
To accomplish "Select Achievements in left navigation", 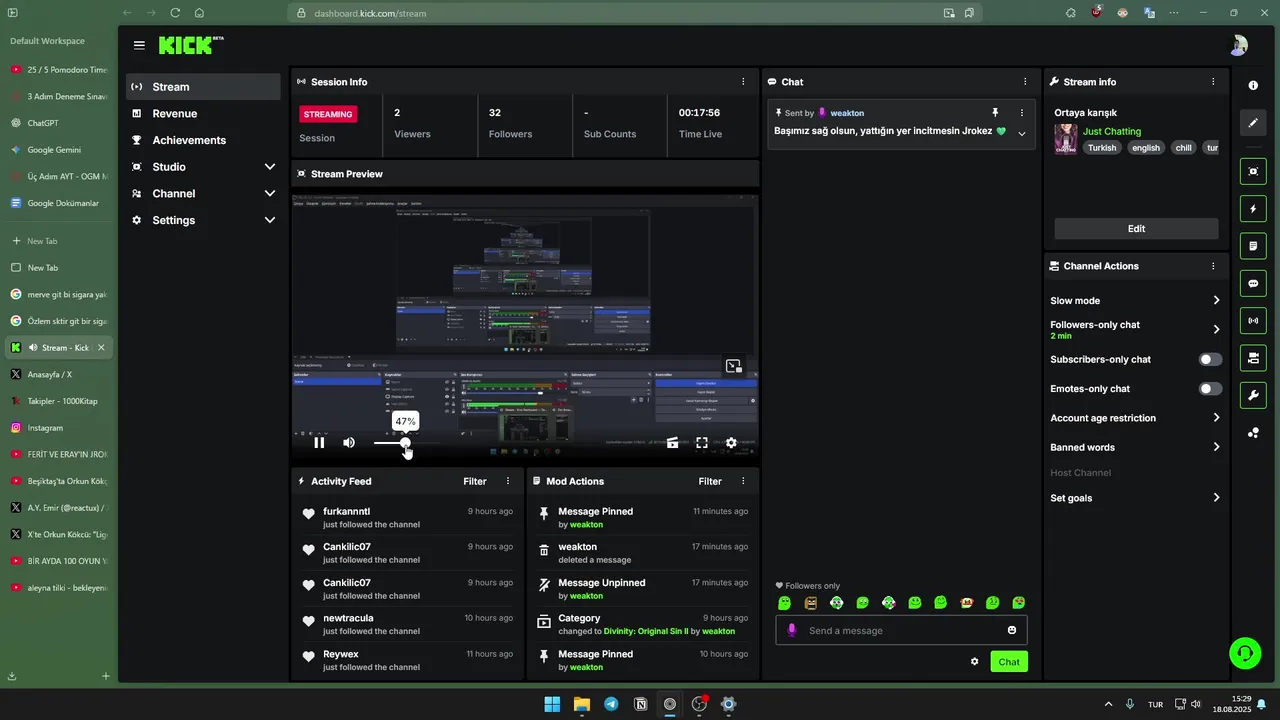I will point(203,140).
